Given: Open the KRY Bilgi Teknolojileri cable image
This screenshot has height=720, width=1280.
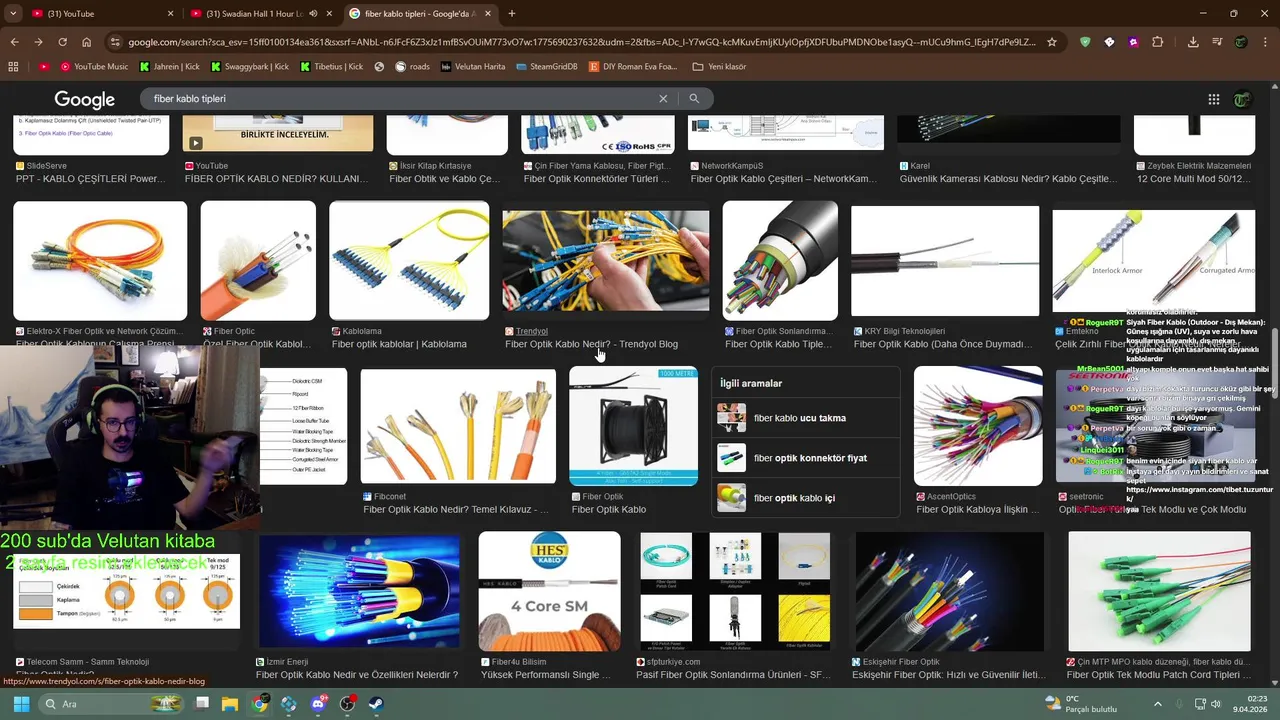Looking at the screenshot, I should coord(945,261).
